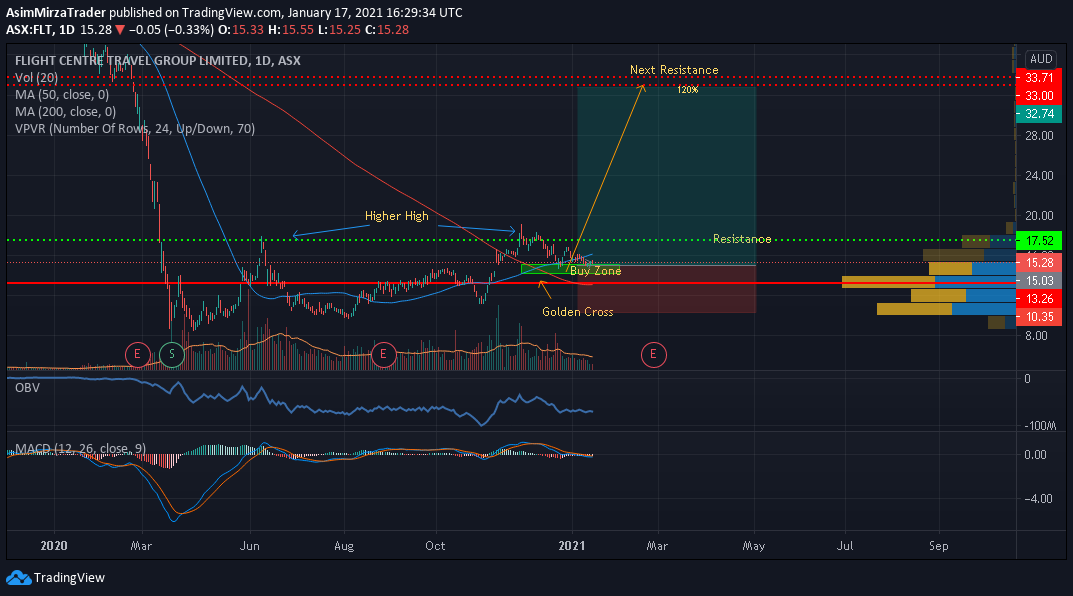Open the earnings E marker beside the S marker

[x=138, y=354]
